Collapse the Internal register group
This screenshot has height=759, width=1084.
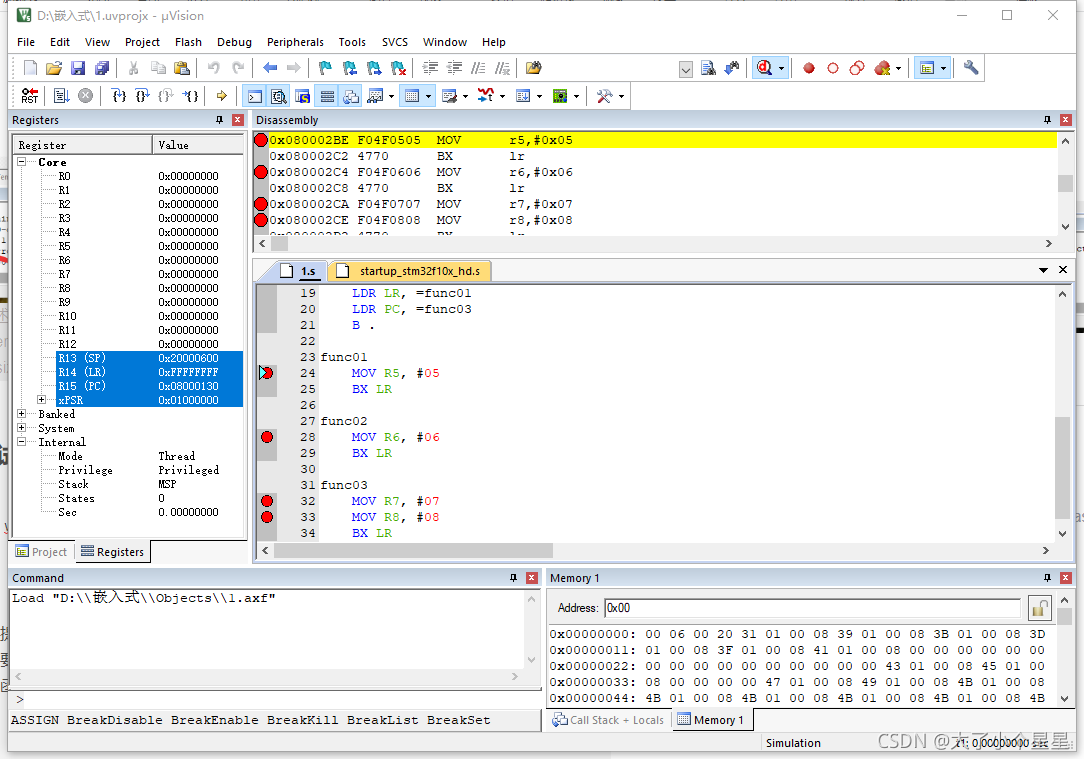21,442
